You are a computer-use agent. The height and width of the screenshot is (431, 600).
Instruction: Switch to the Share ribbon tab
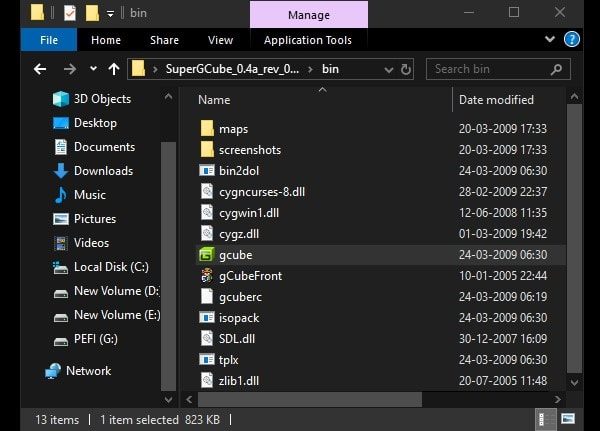tap(164, 40)
